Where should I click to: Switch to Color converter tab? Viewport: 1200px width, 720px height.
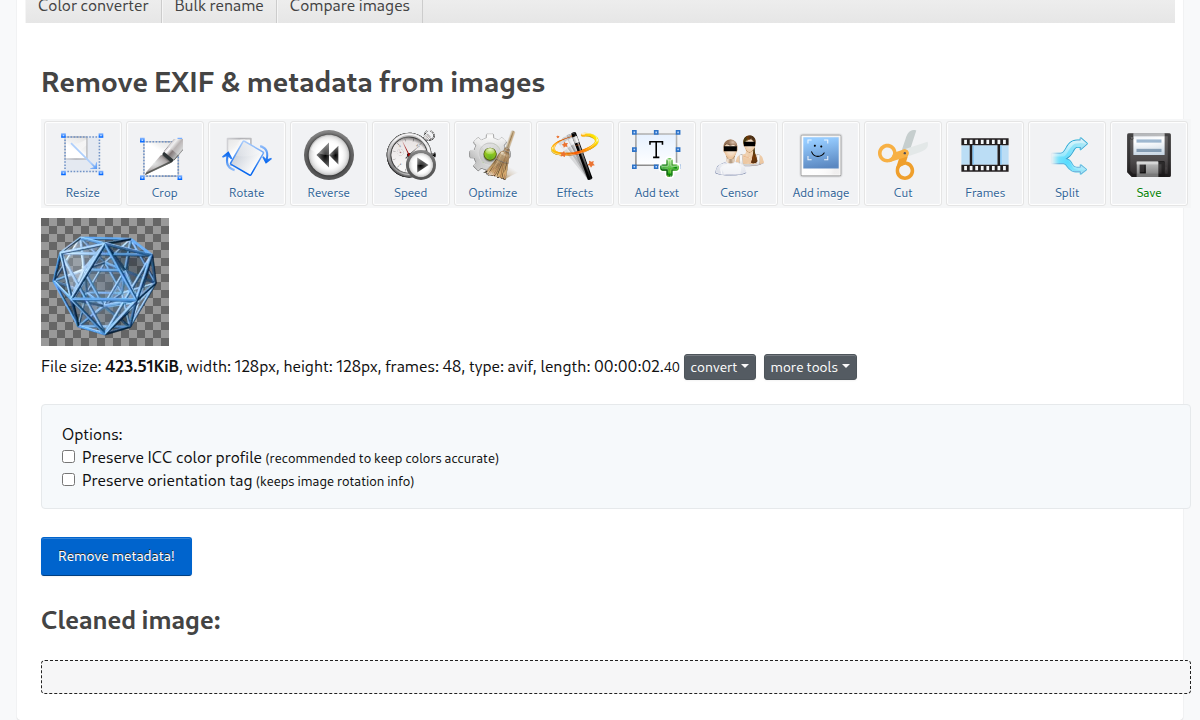[93, 8]
